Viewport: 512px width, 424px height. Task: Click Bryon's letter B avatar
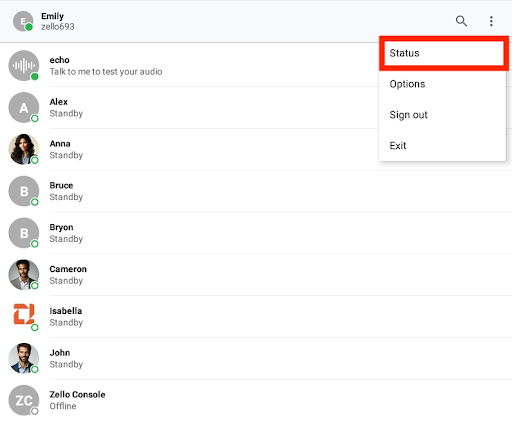[24, 233]
